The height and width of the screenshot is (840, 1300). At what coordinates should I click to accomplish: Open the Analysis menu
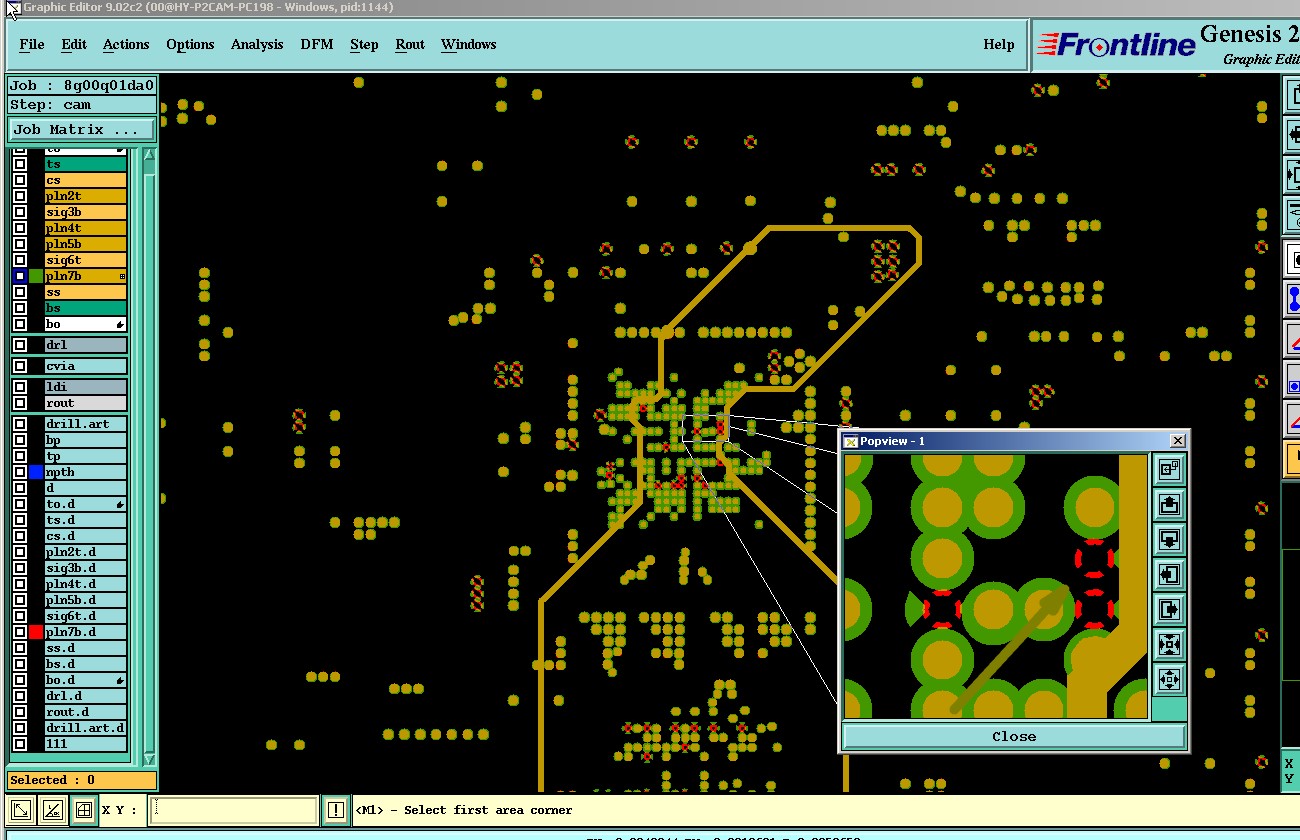click(x=257, y=44)
